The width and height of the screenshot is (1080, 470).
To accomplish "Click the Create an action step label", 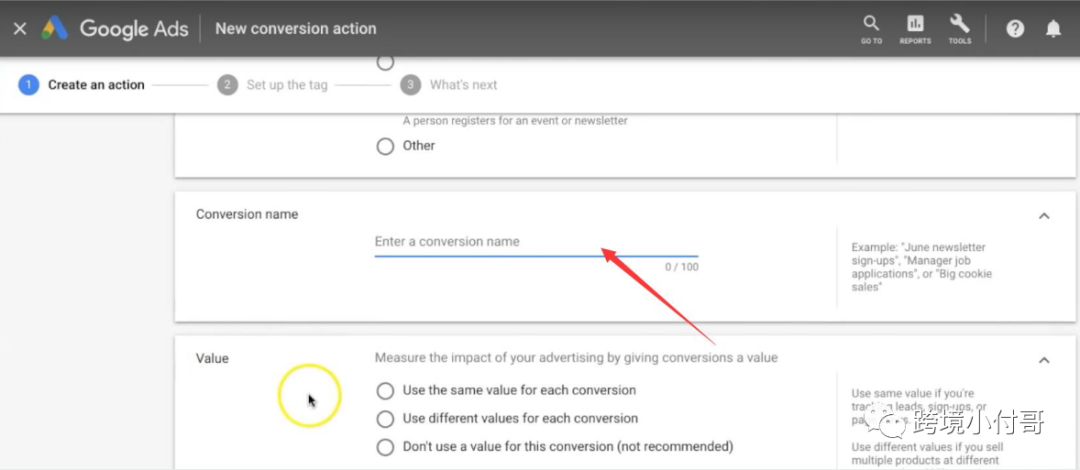I will pos(96,85).
